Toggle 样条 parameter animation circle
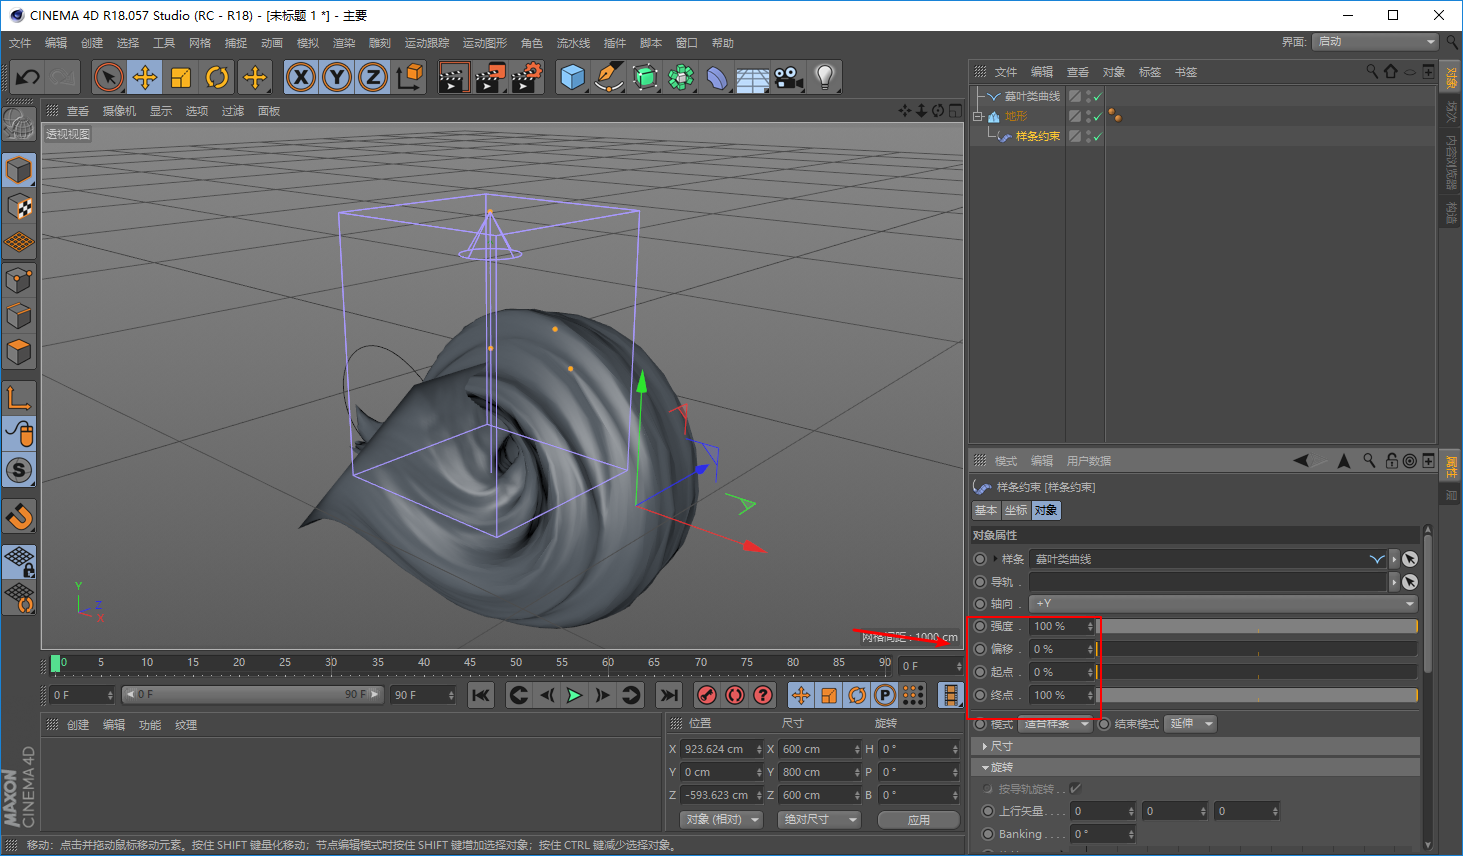1463x856 pixels. pos(980,559)
